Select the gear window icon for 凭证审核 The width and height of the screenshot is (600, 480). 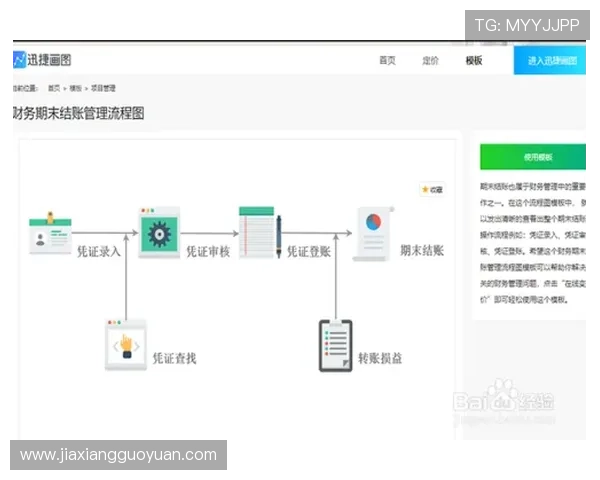159,233
